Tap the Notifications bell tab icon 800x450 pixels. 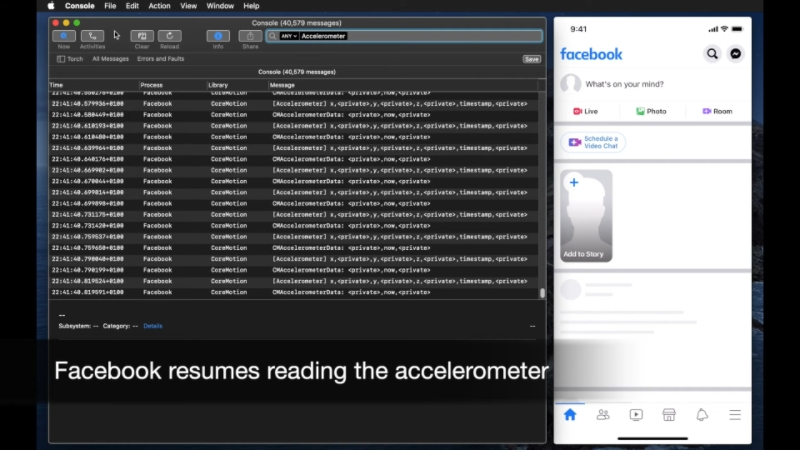(702, 415)
